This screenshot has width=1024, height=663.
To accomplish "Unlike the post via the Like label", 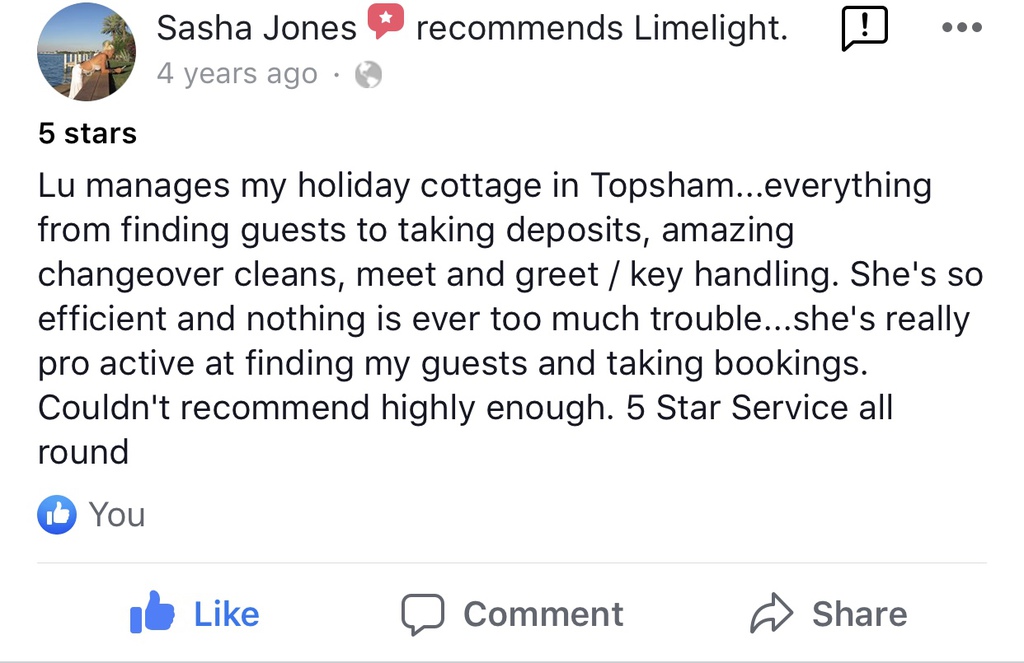I will (226, 614).
